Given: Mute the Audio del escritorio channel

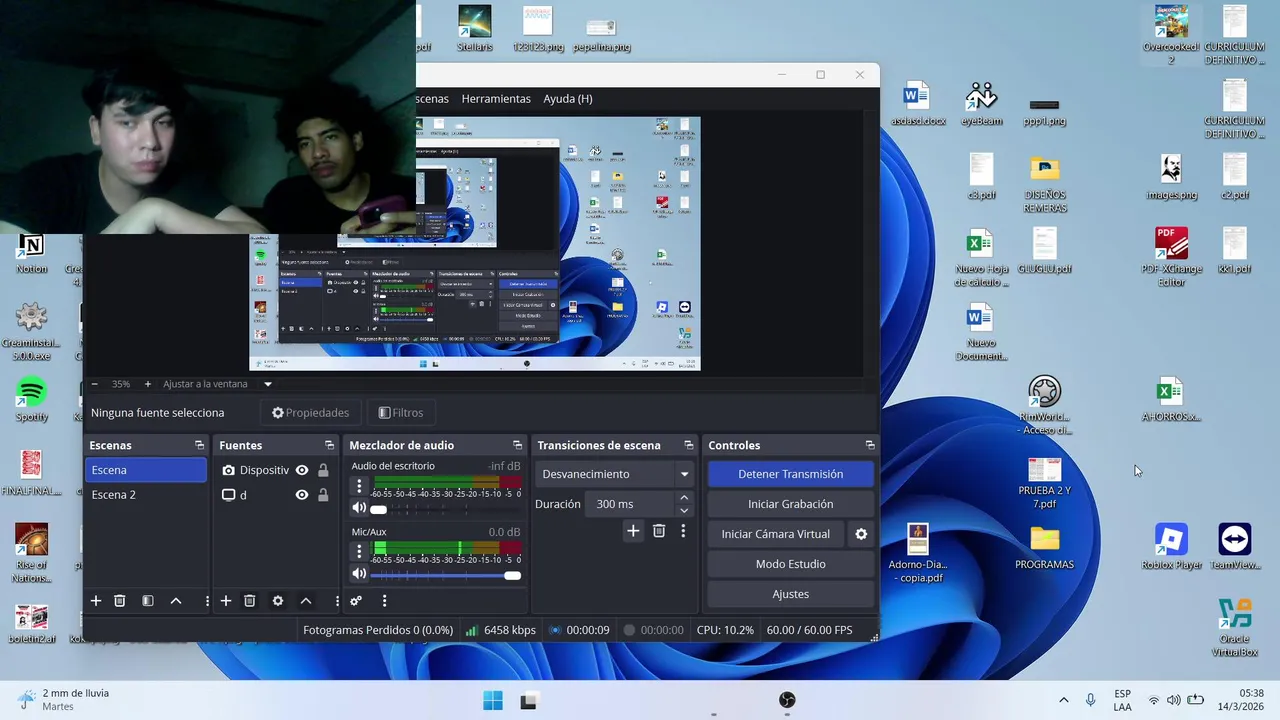Looking at the screenshot, I should tap(359, 509).
